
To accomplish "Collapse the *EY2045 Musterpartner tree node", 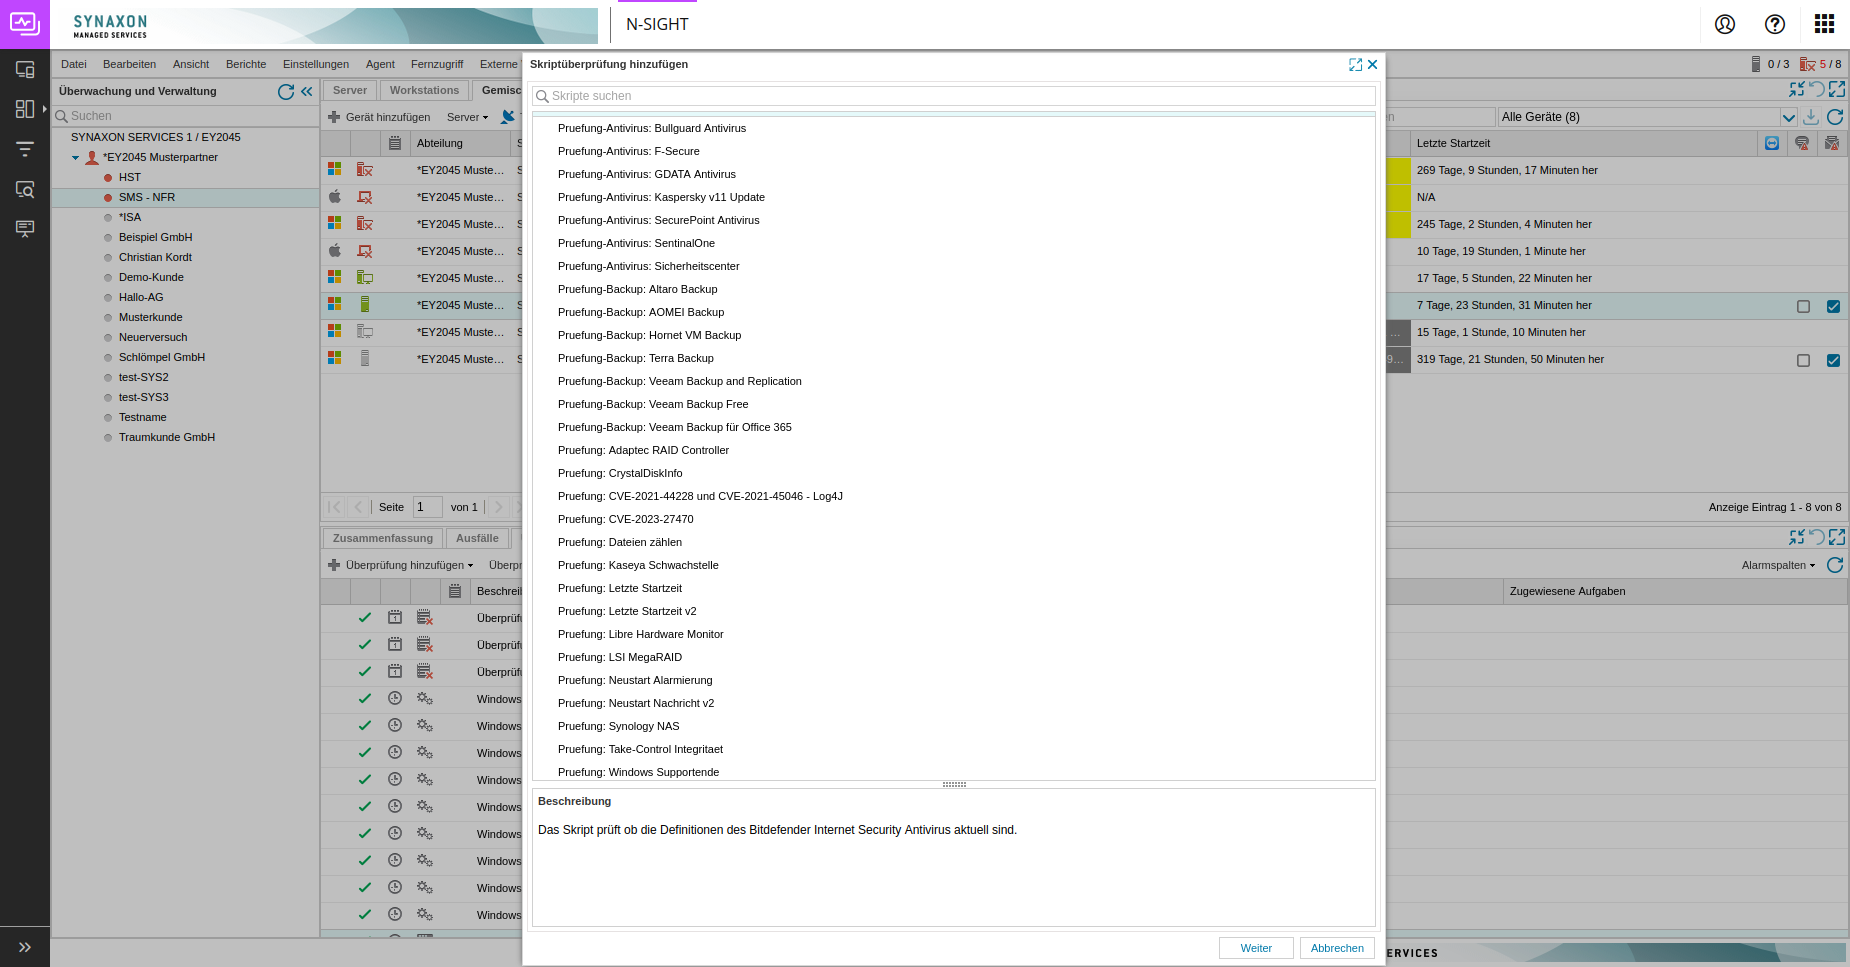I will 75,158.
